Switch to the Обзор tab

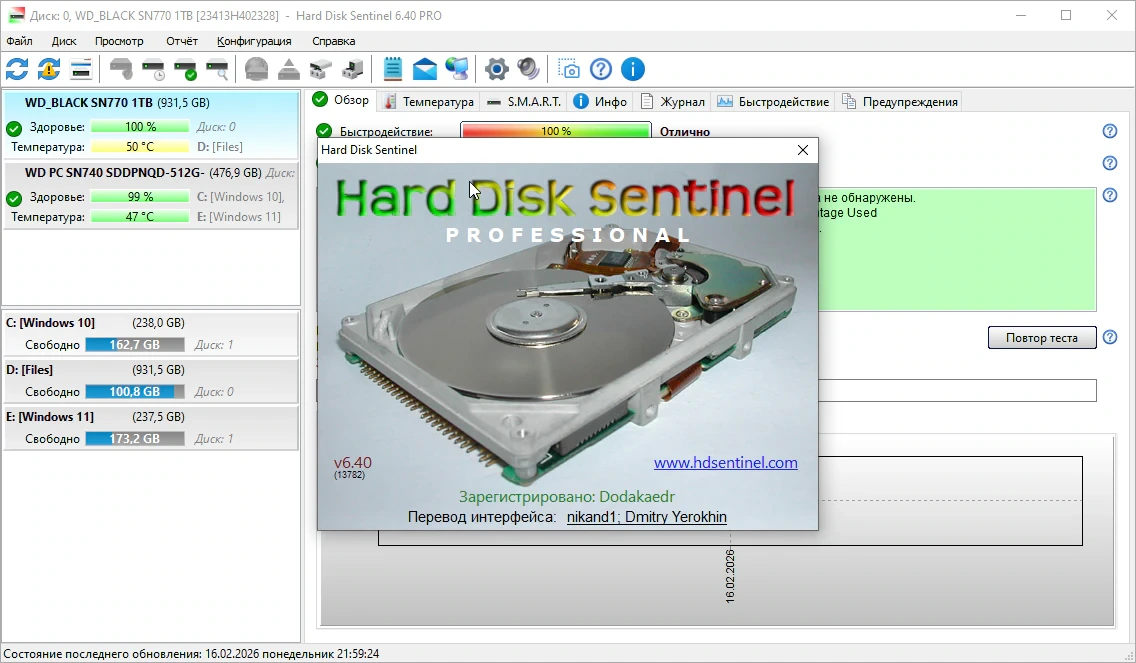click(x=341, y=101)
